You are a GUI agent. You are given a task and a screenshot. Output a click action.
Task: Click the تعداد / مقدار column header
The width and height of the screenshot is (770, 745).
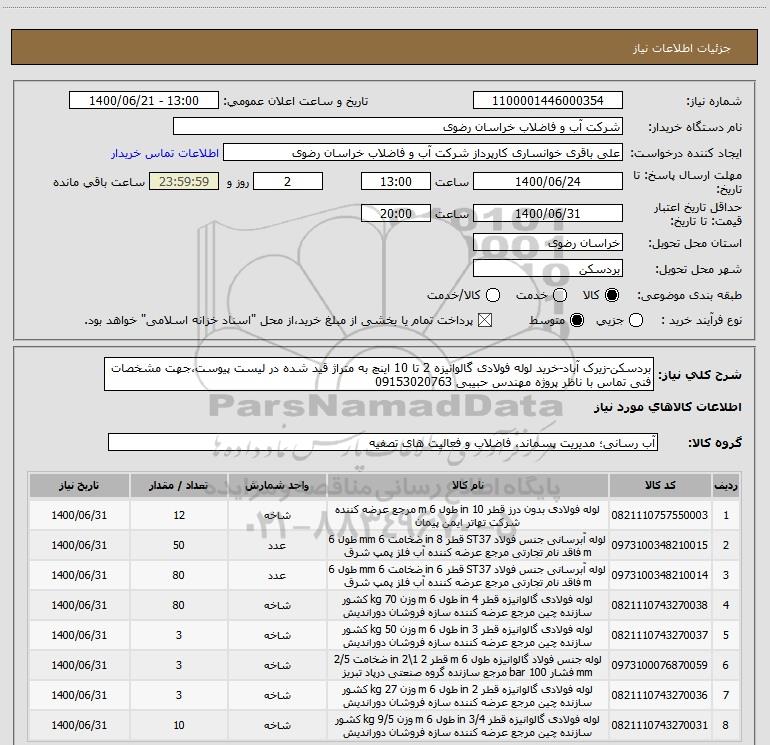click(x=179, y=485)
